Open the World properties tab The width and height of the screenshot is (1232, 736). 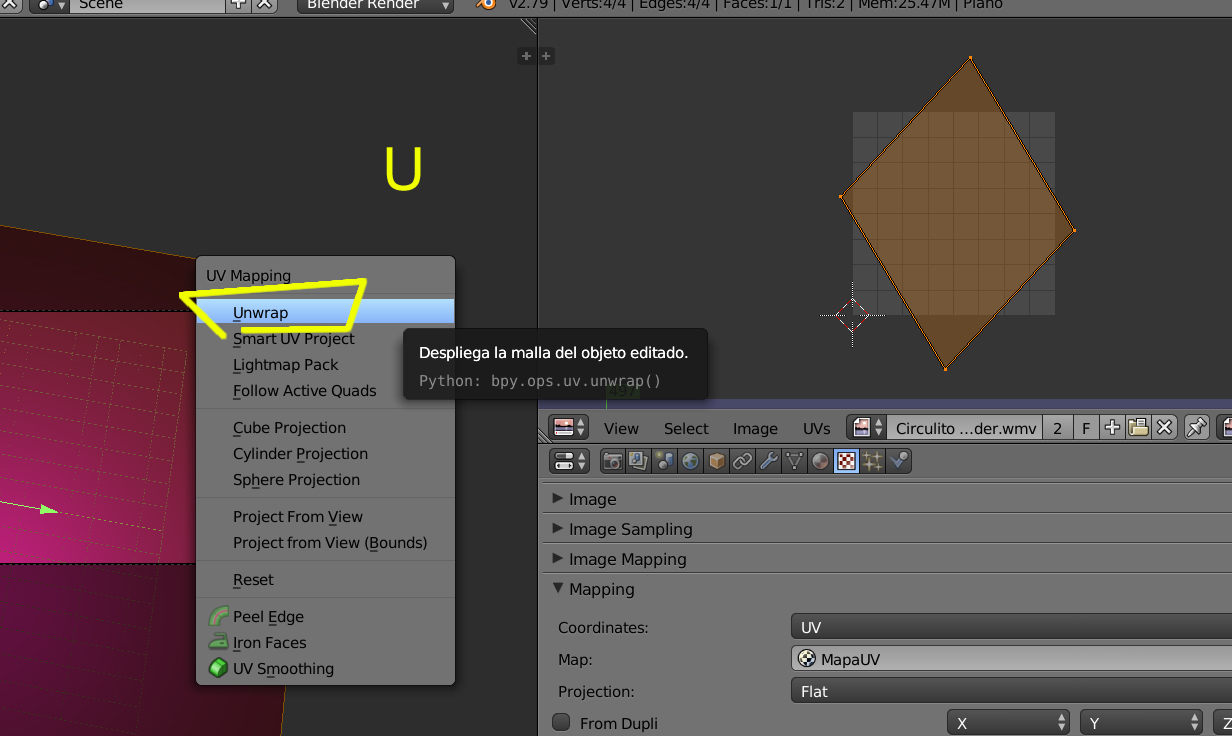tap(690, 461)
